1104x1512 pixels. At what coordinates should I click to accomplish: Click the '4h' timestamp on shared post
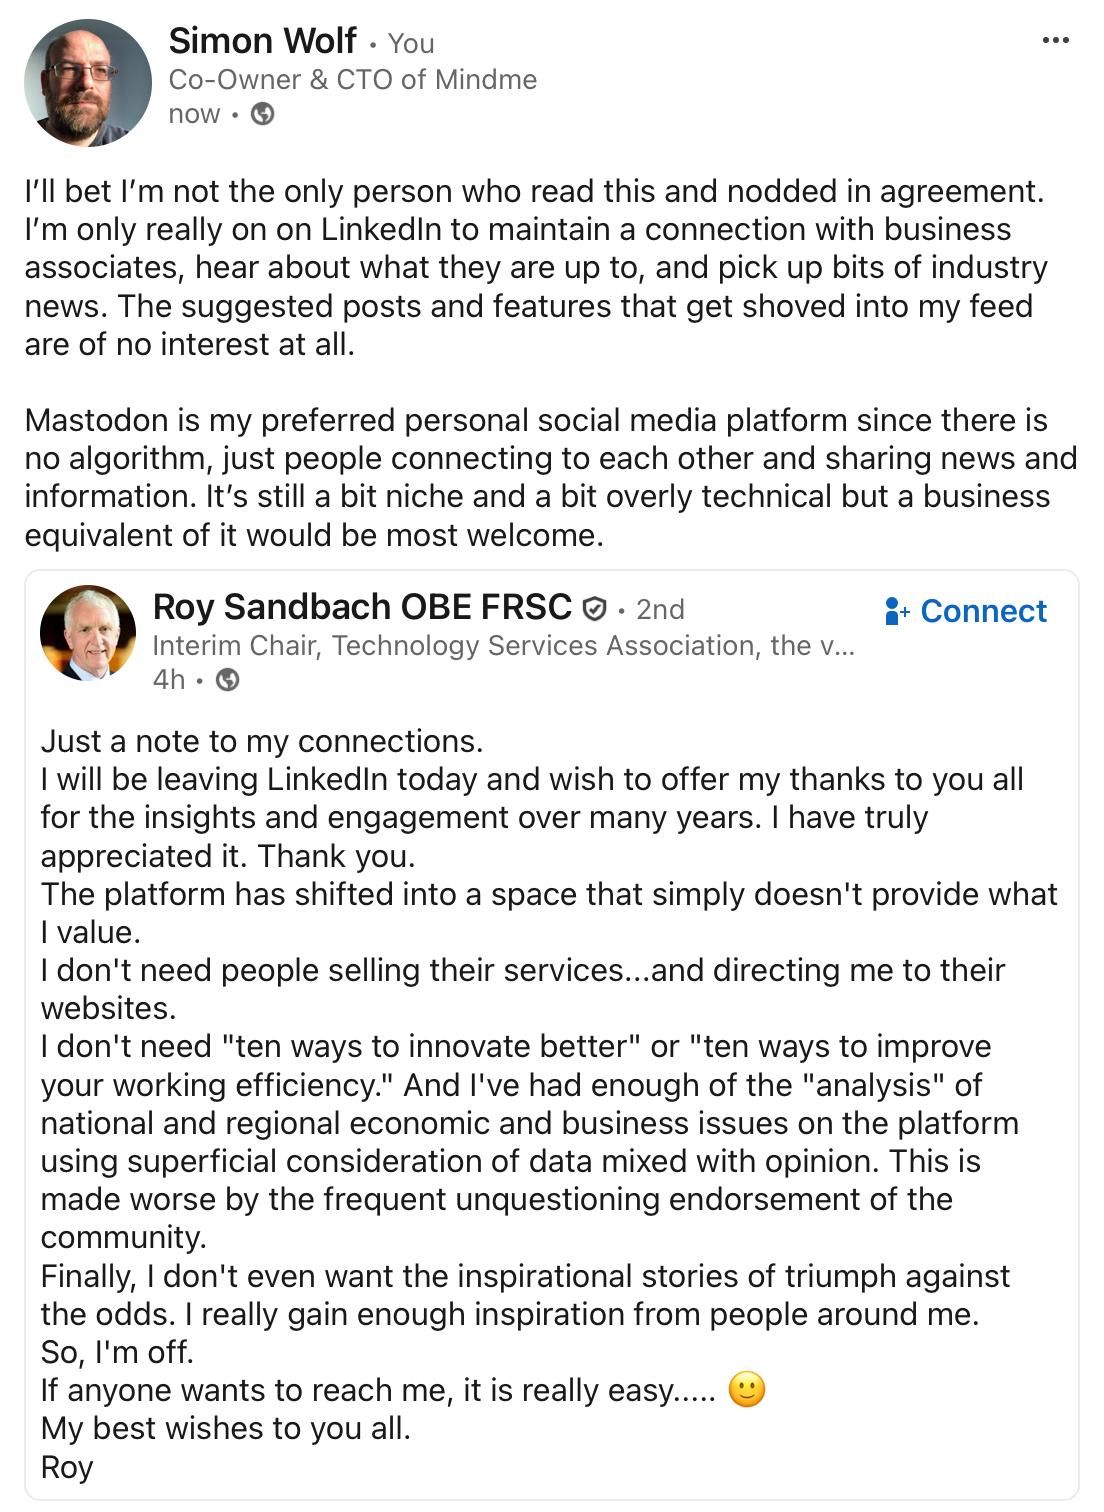(x=169, y=680)
